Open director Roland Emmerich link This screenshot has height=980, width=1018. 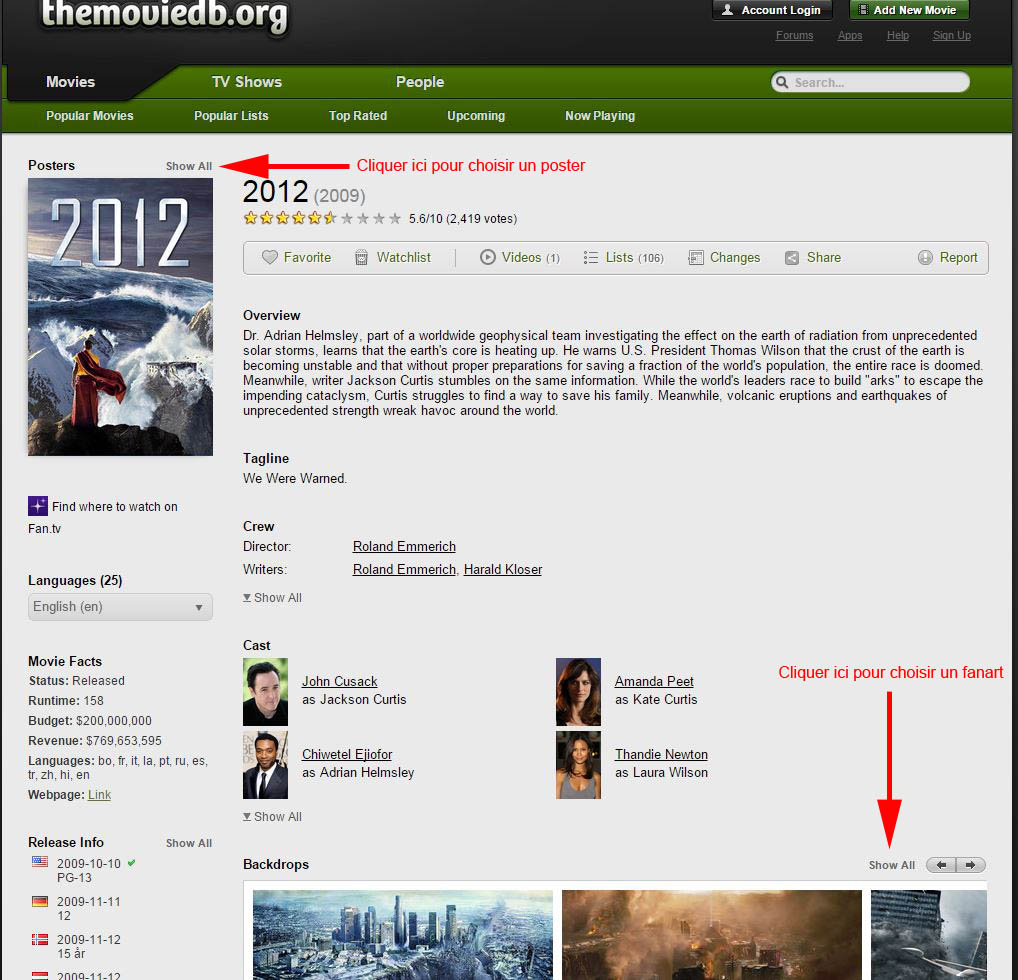[x=404, y=546]
